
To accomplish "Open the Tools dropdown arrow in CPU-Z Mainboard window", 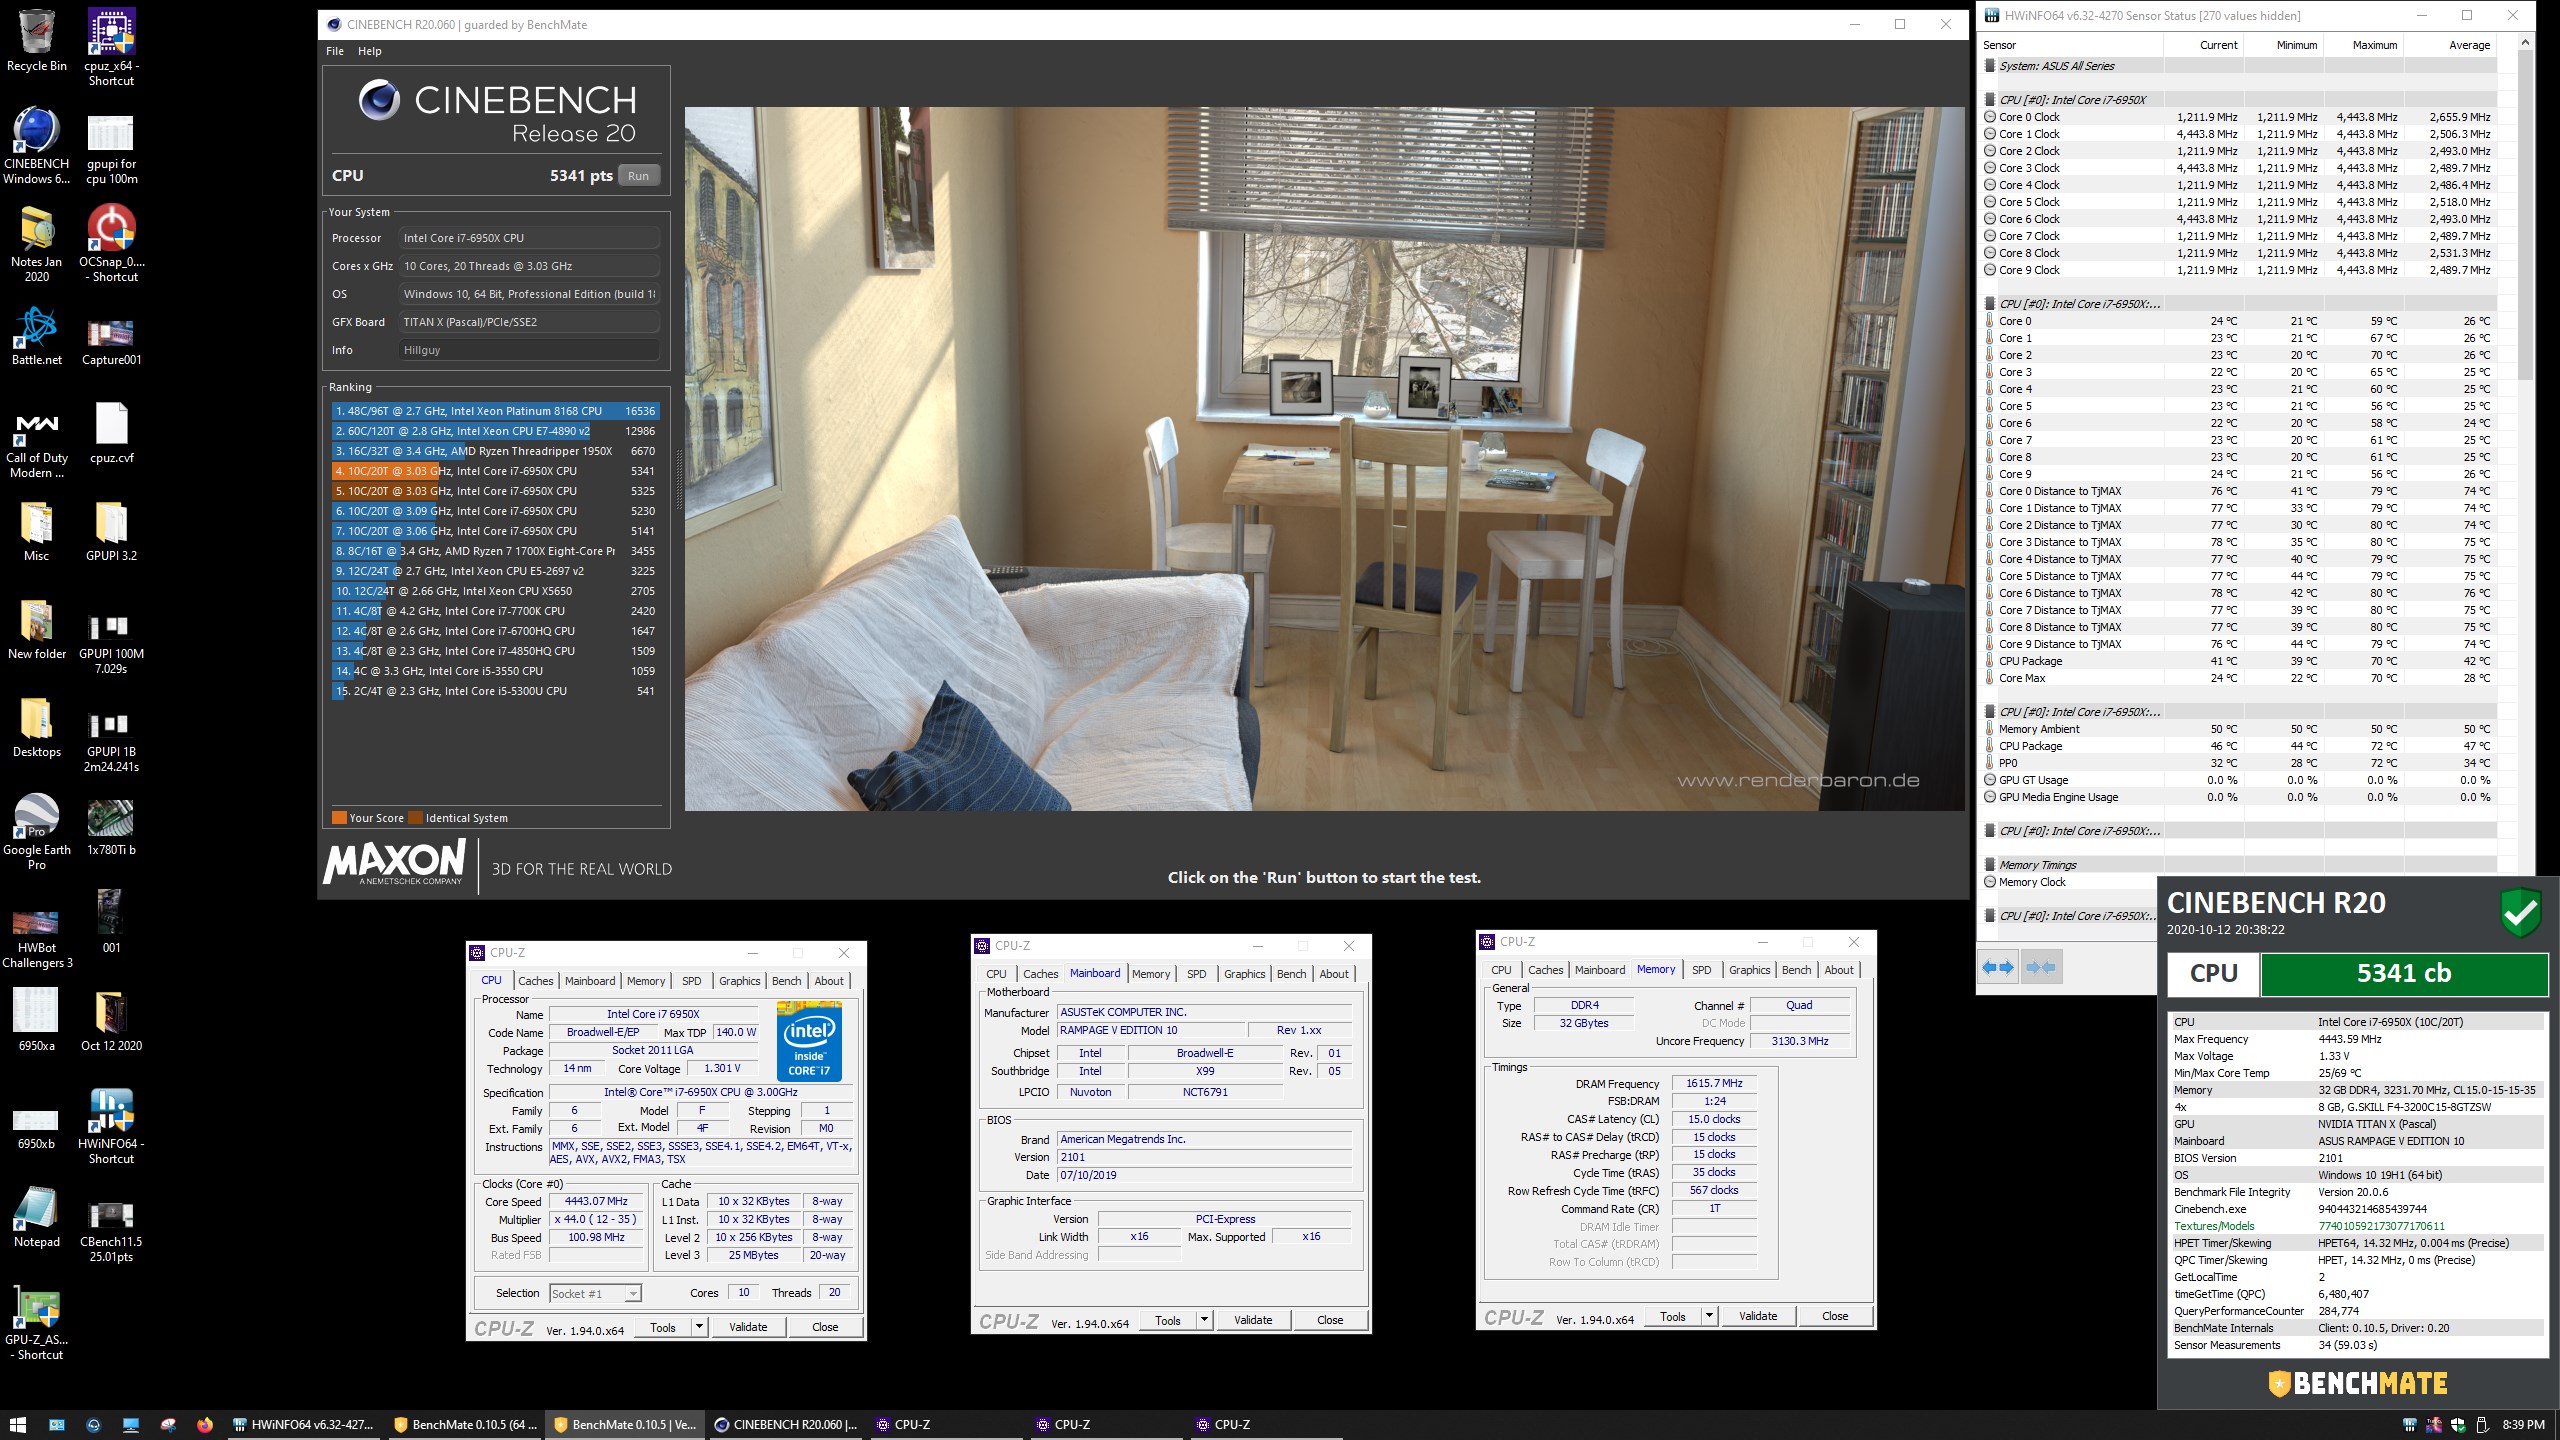I will (x=1204, y=1320).
